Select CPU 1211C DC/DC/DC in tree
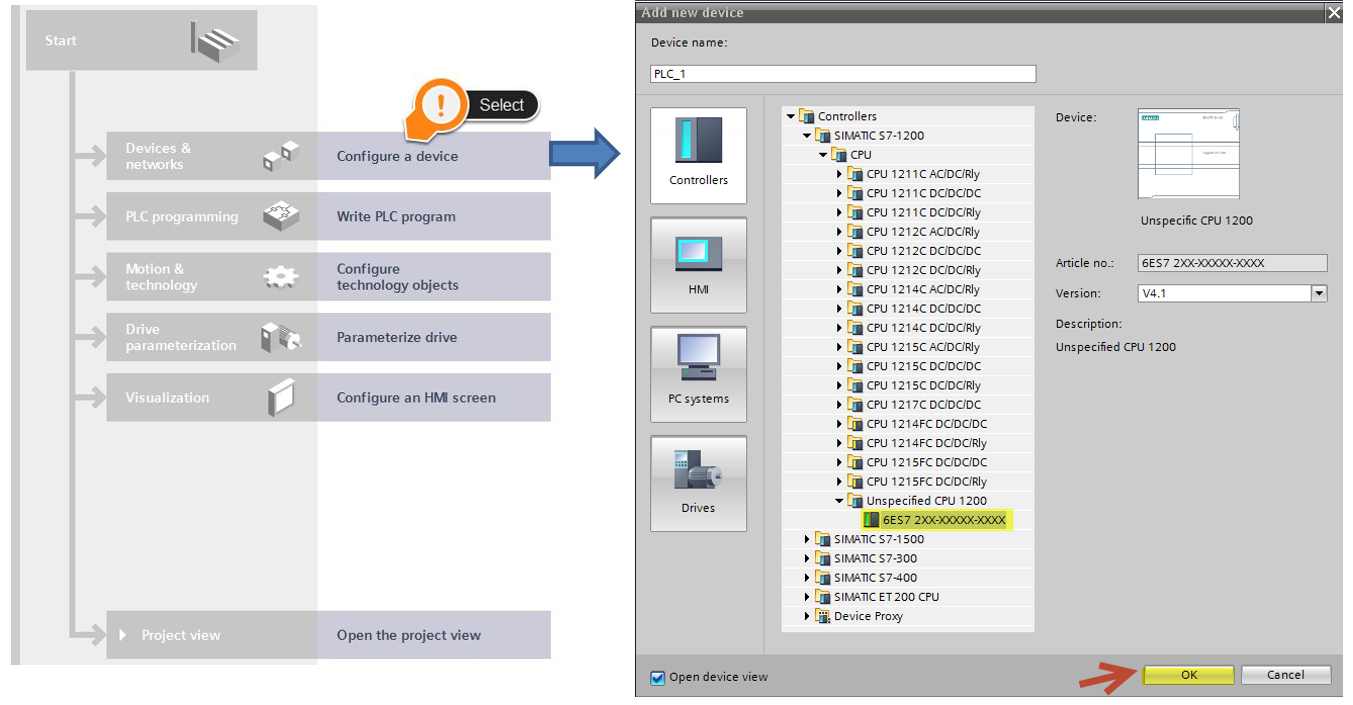 (x=923, y=193)
